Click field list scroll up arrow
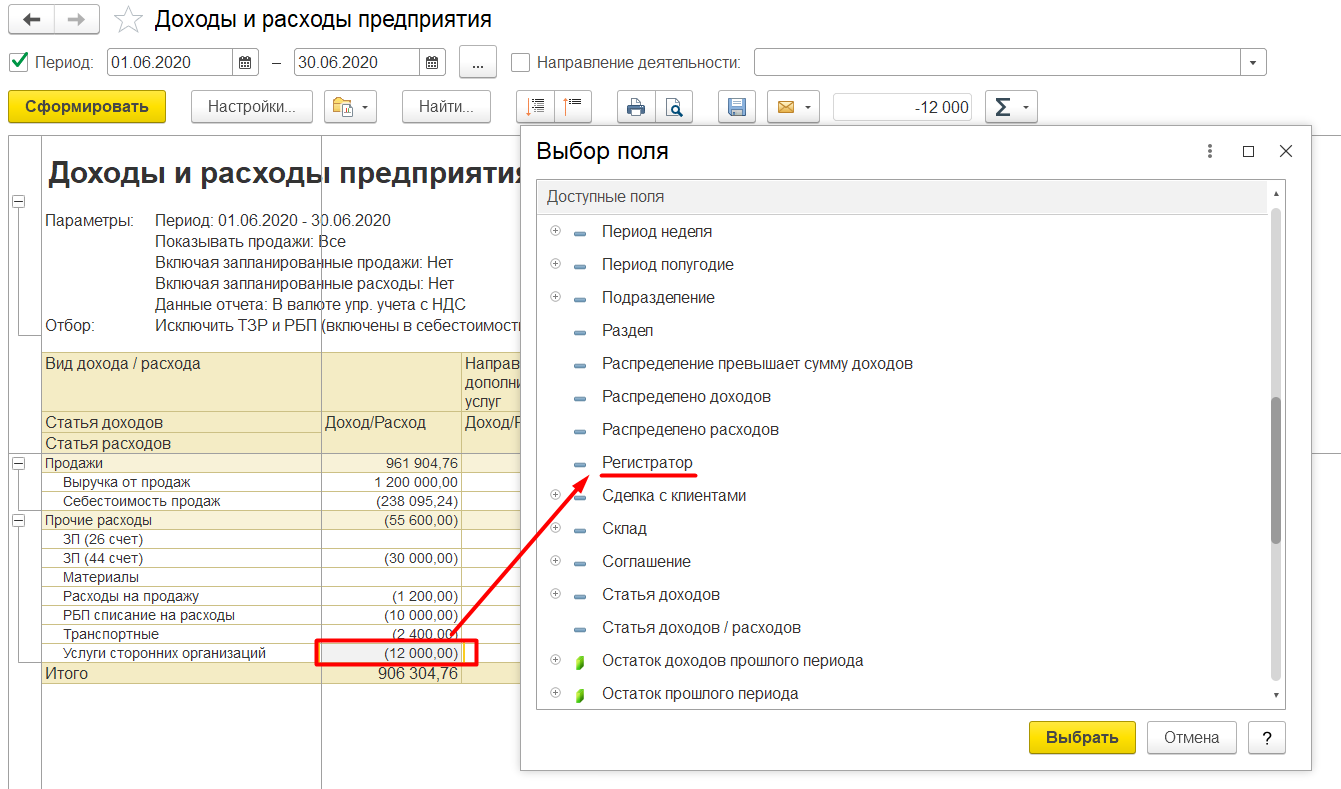This screenshot has height=789, width=1341. (x=1275, y=193)
